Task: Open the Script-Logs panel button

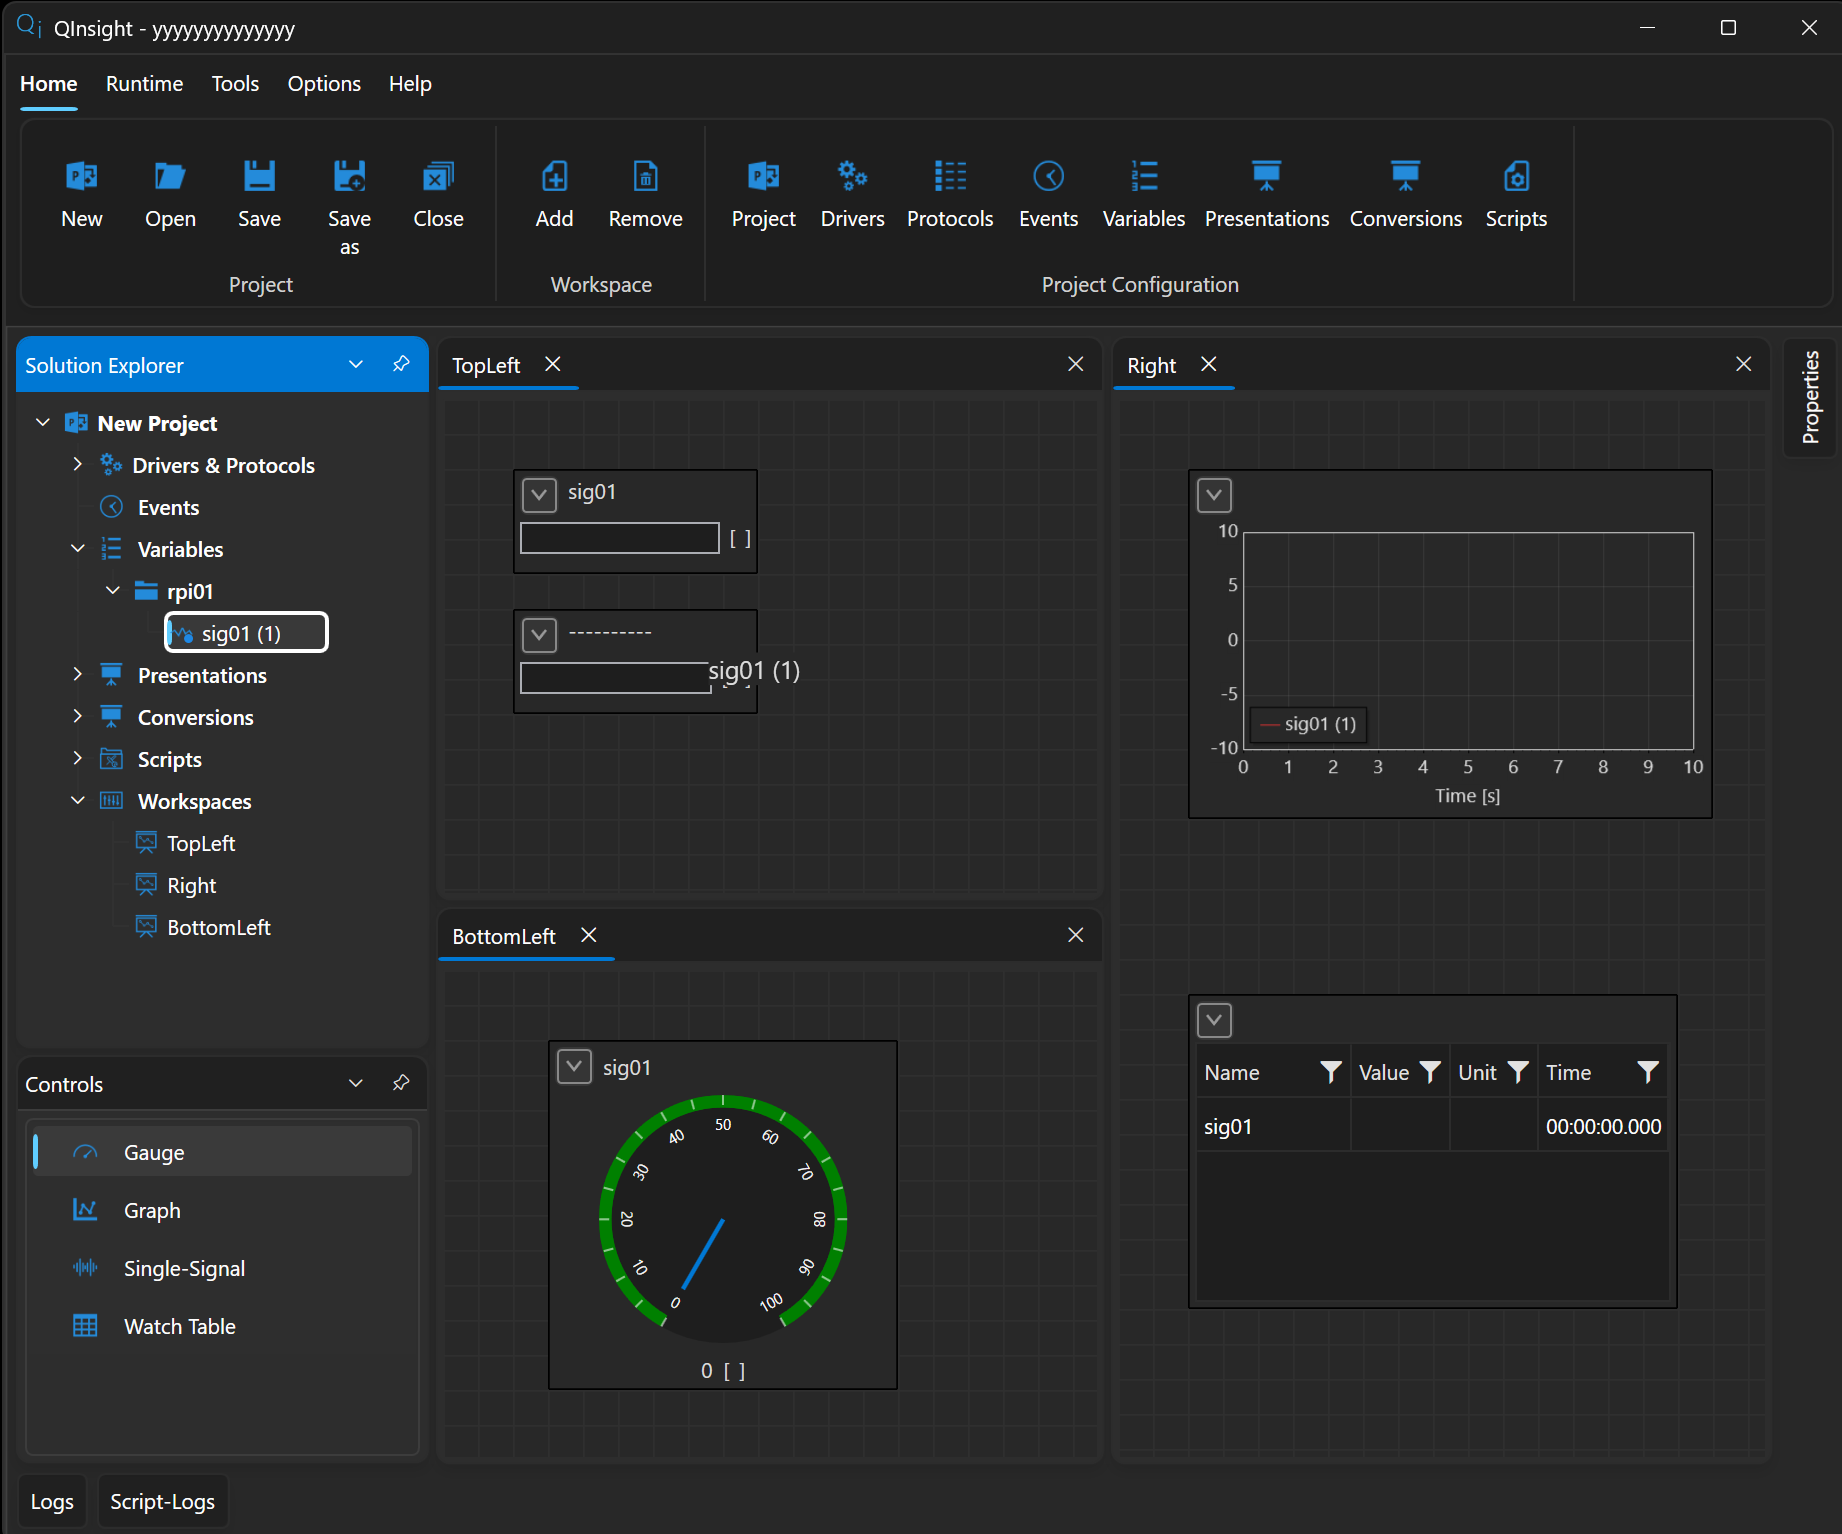Action: (x=162, y=1501)
